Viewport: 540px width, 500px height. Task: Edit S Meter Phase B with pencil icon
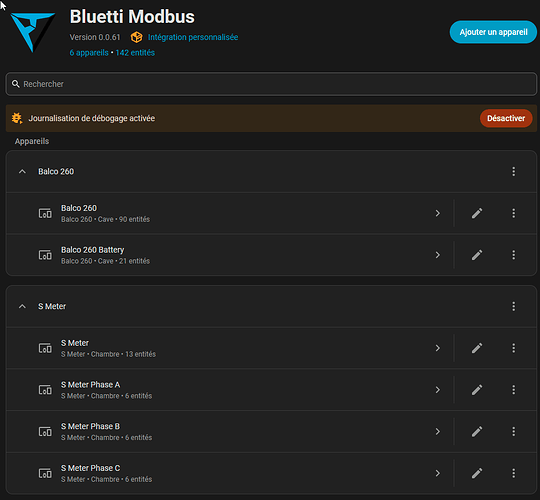(477, 431)
